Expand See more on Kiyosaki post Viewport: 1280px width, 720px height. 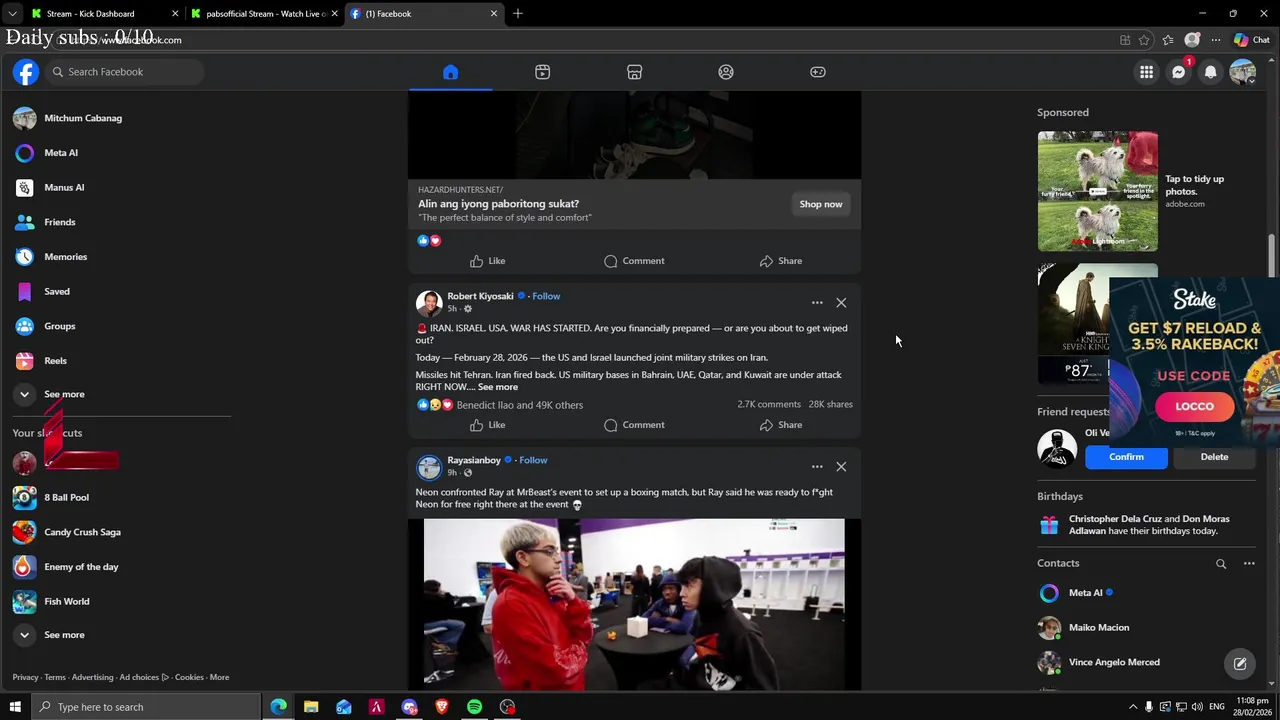point(498,387)
